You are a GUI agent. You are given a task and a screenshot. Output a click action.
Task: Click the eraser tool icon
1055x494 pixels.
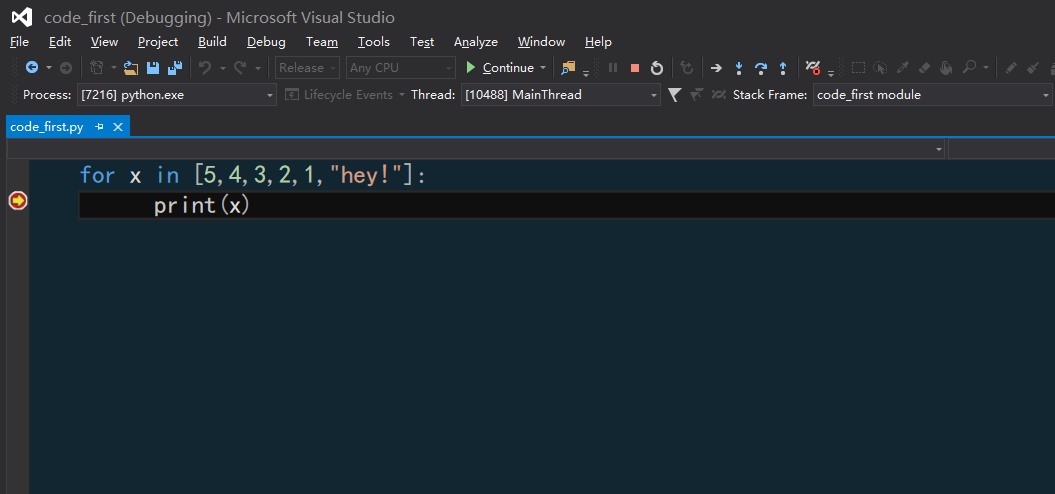[924, 67]
